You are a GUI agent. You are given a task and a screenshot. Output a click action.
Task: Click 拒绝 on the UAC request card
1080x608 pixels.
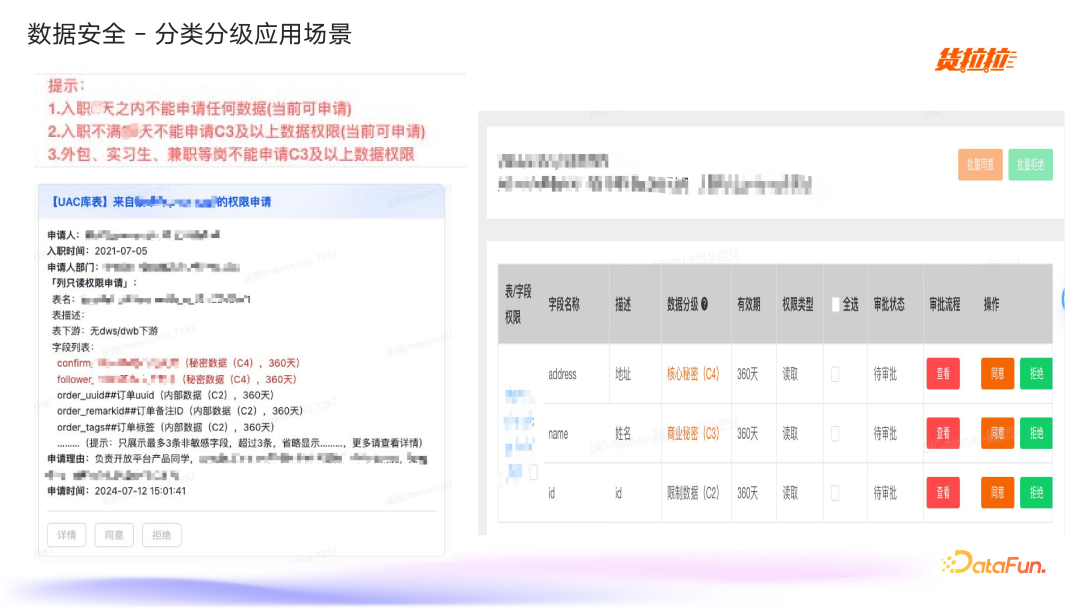coord(161,535)
